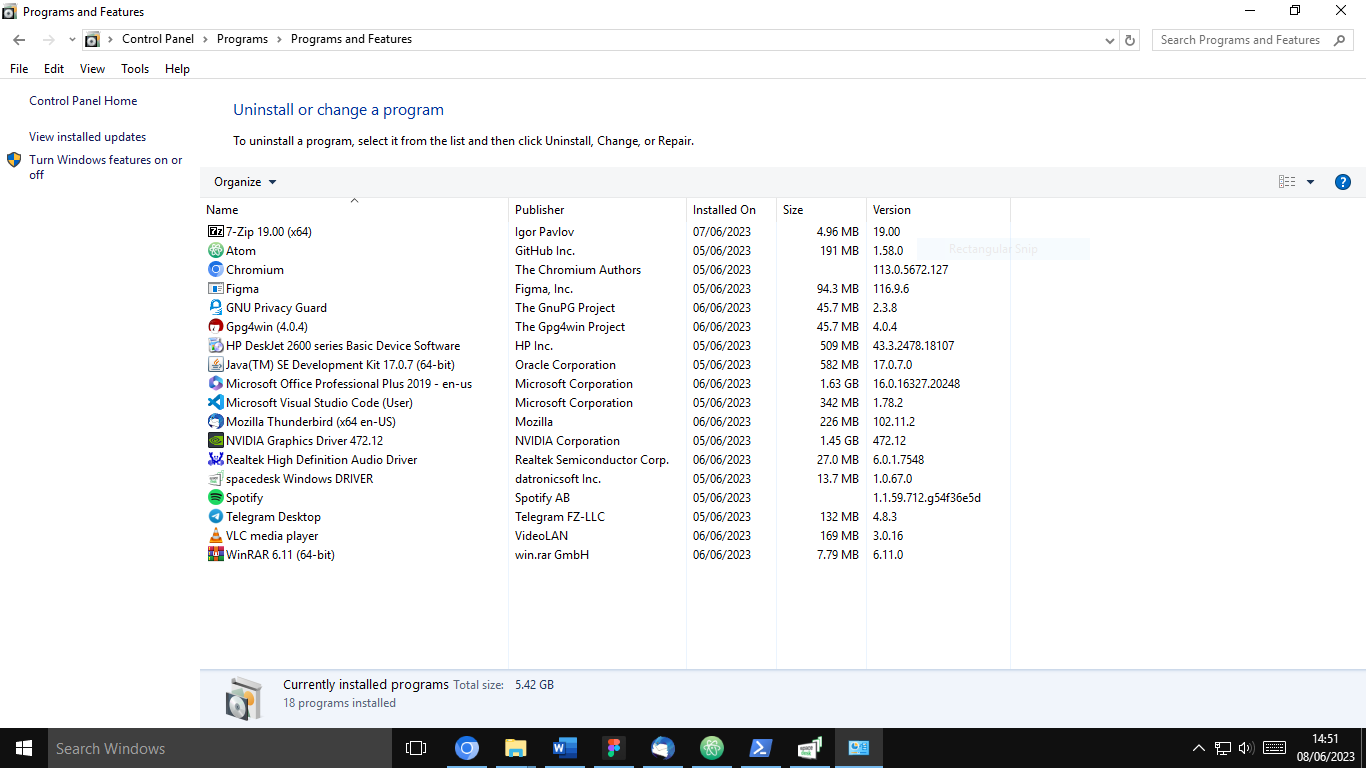Click the Chromium icon in program list

tap(215, 269)
